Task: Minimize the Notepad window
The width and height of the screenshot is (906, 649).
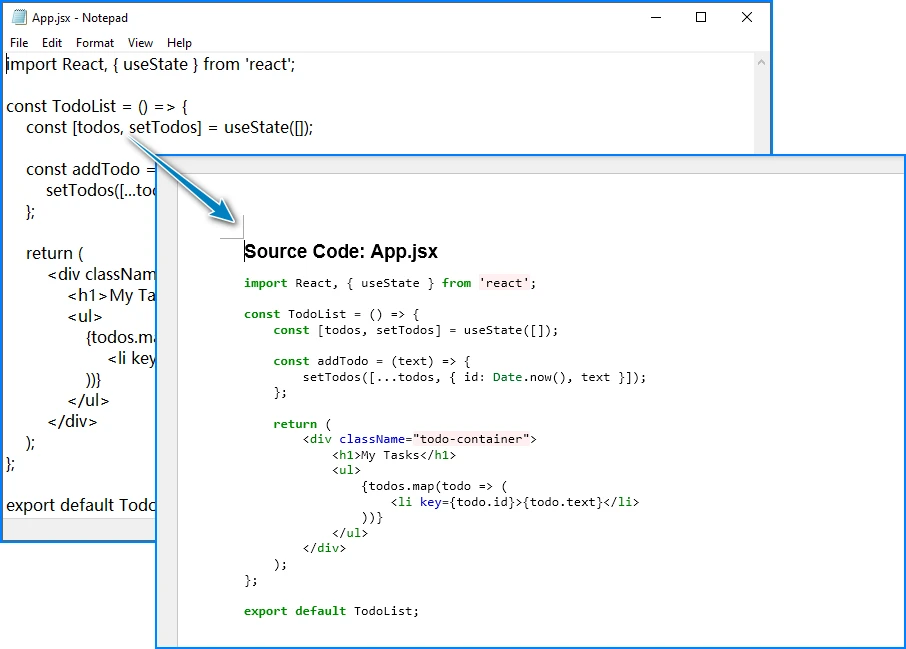Action: point(656,17)
